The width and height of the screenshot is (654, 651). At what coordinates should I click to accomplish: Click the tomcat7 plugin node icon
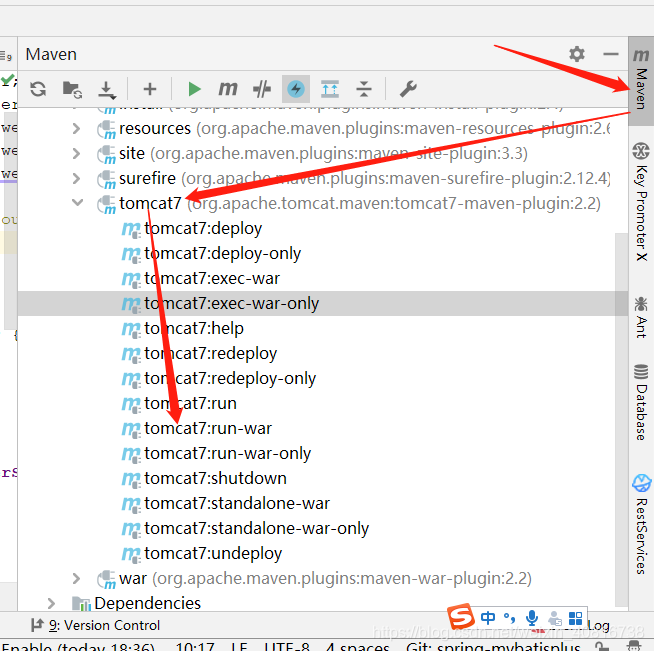pyautogui.click(x=107, y=204)
